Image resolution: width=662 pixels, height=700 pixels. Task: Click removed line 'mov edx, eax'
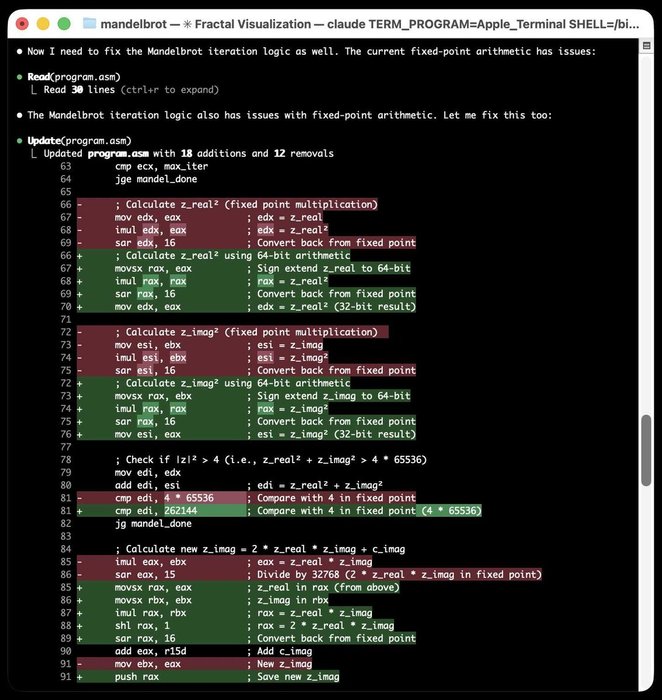[x=199, y=217]
